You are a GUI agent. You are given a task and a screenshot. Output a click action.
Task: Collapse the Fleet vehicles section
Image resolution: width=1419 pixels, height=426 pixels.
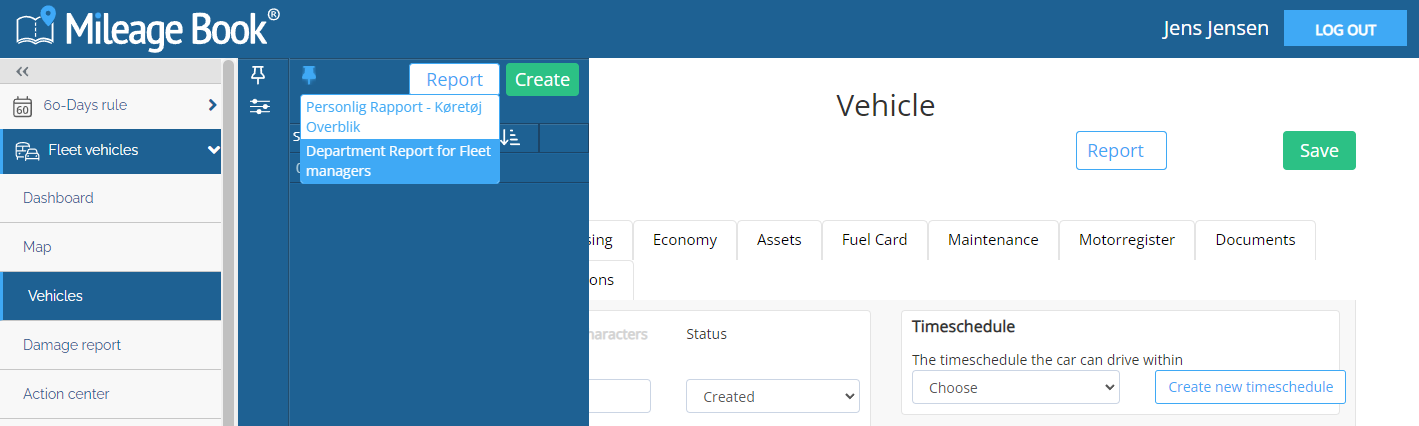(213, 150)
